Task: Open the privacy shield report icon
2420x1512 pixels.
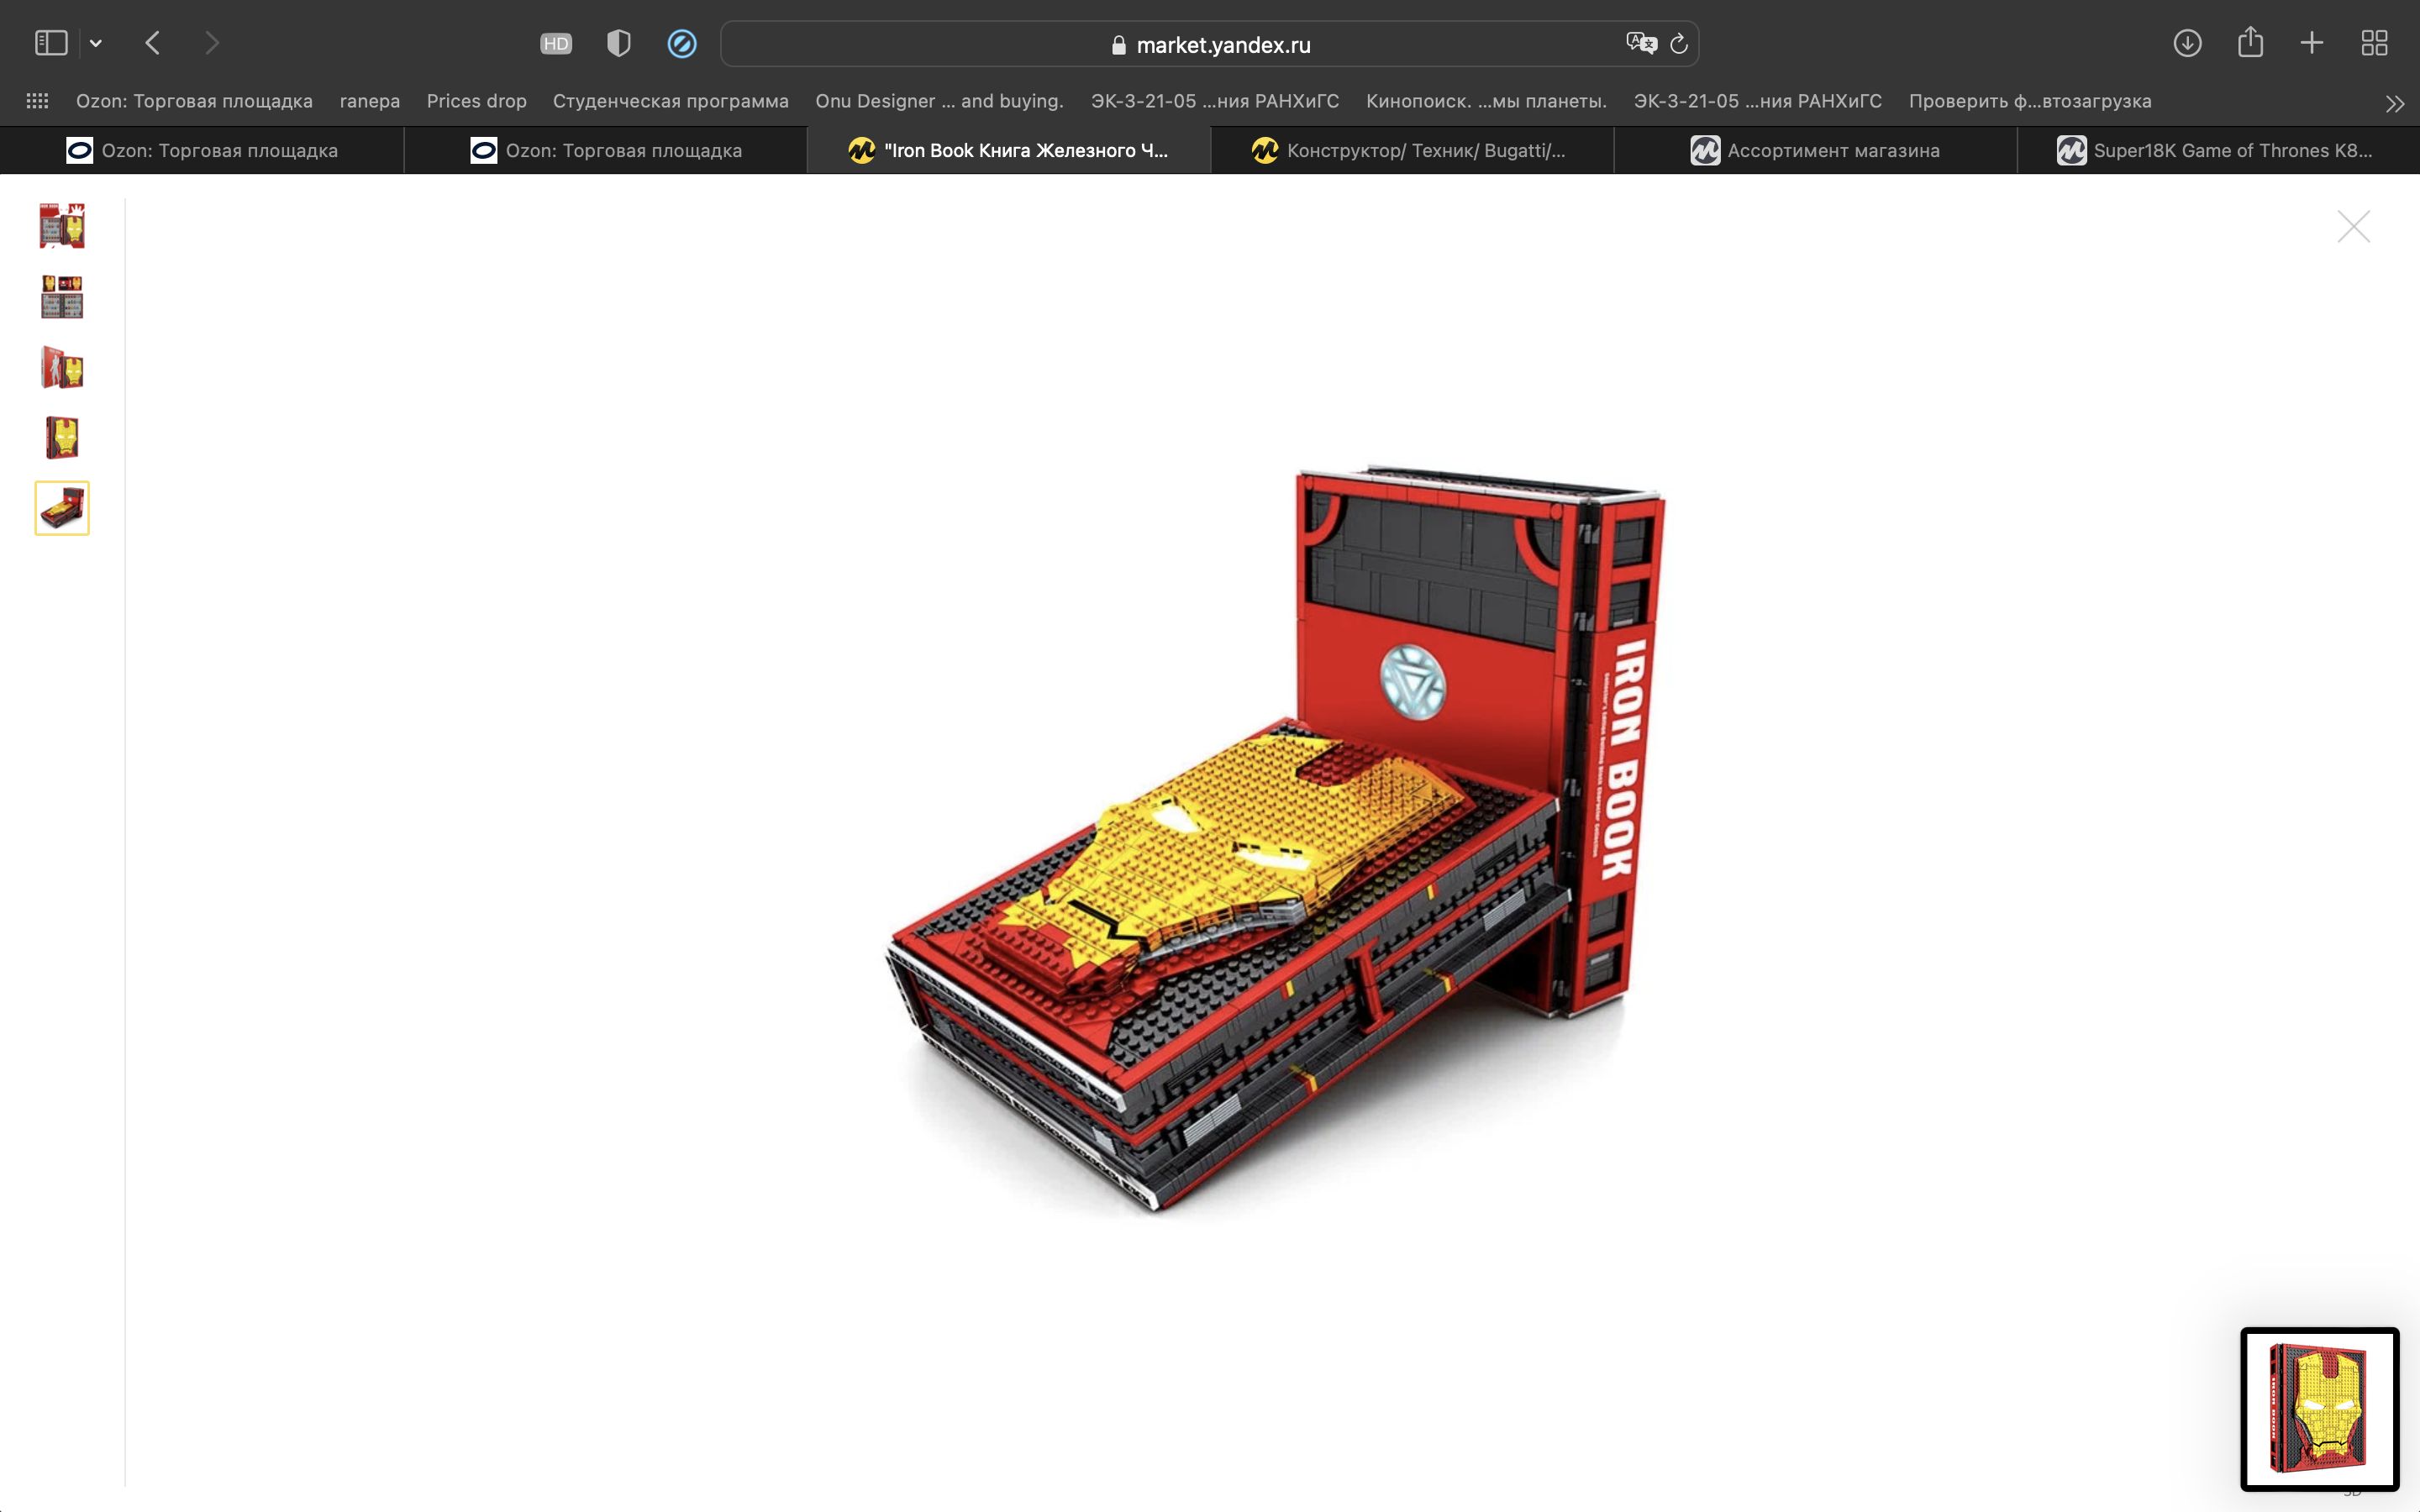Action: (x=619, y=43)
